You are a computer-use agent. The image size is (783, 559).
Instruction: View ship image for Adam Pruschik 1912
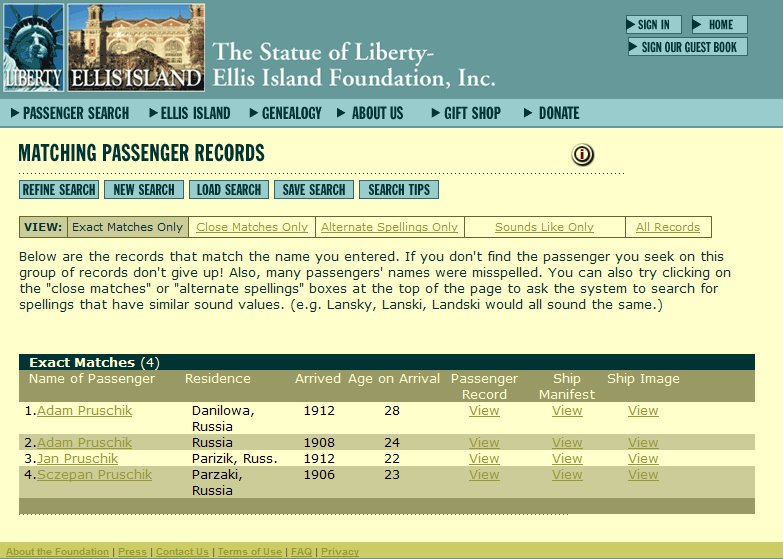[x=643, y=411]
